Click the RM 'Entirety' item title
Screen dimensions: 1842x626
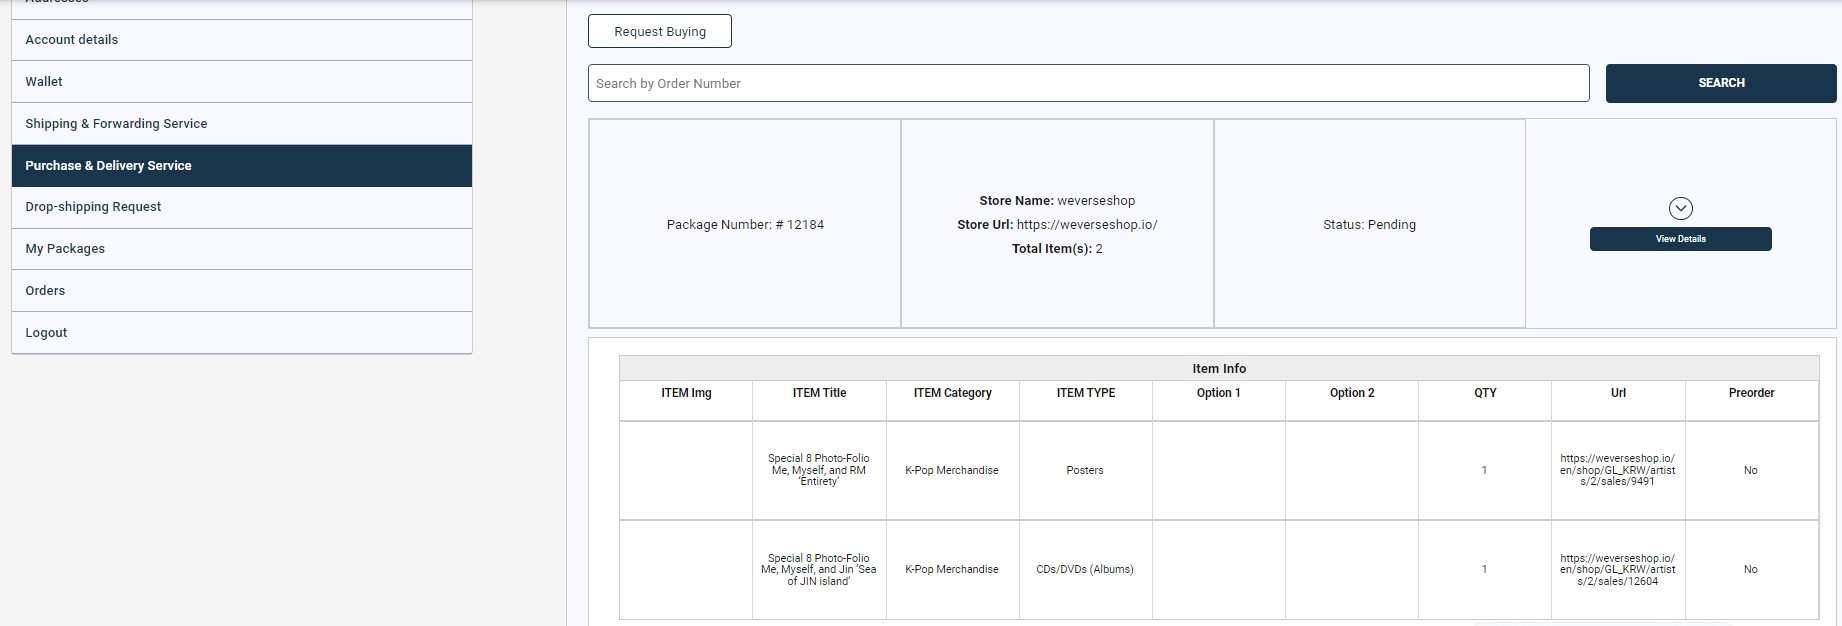pos(818,470)
